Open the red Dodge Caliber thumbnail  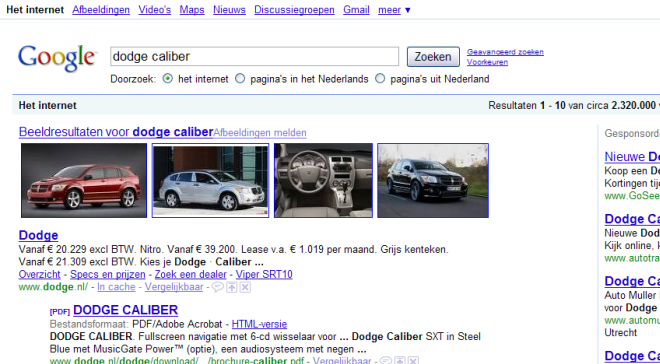(84, 180)
